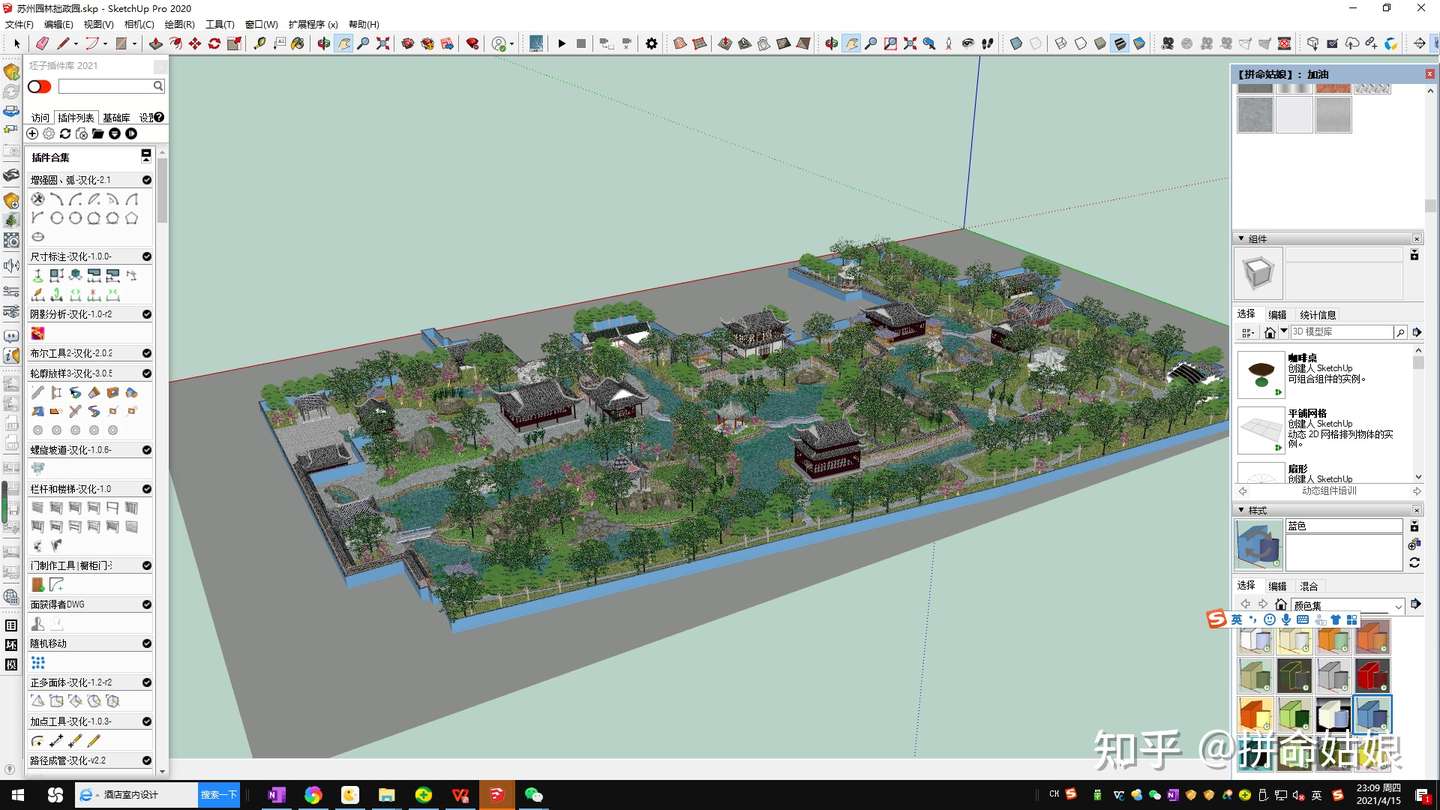Image resolution: width=1440 pixels, height=810 pixels.
Task: Open Extension Warehouse icon
Action: [x=427, y=43]
